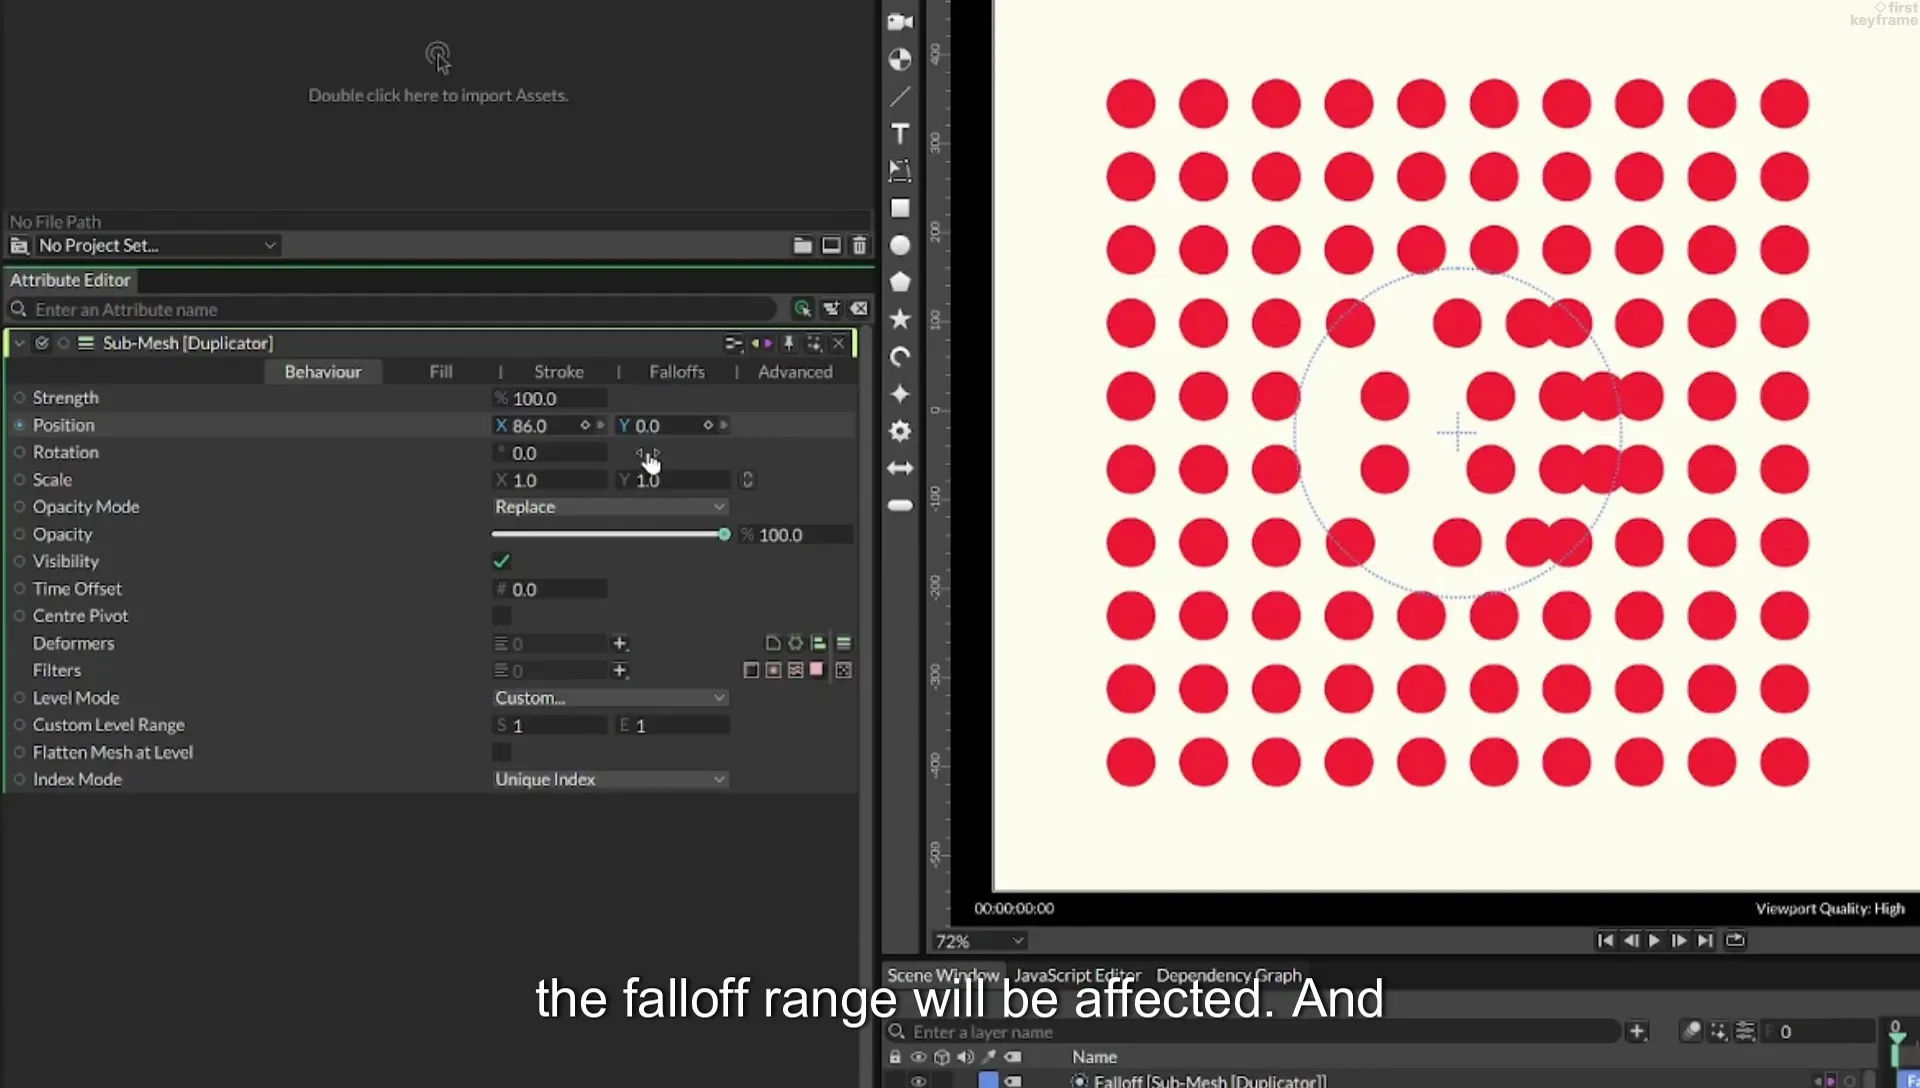Select the Ellipse shape tool

[x=900, y=245]
